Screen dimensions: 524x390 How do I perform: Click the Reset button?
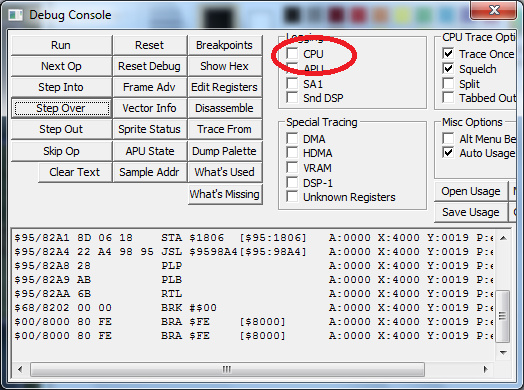[x=149, y=45]
